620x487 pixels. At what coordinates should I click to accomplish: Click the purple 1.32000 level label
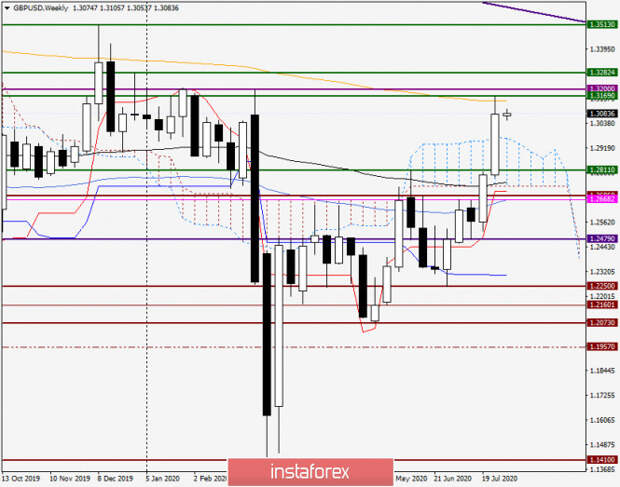click(x=603, y=89)
